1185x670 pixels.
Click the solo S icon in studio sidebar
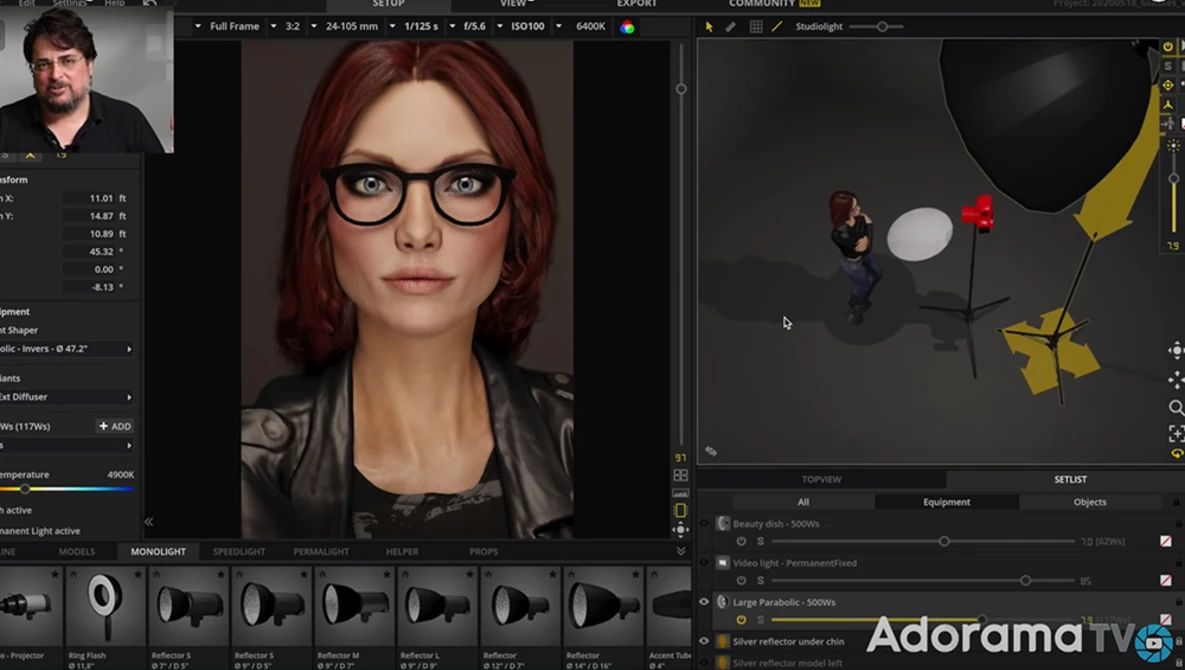[x=1168, y=66]
